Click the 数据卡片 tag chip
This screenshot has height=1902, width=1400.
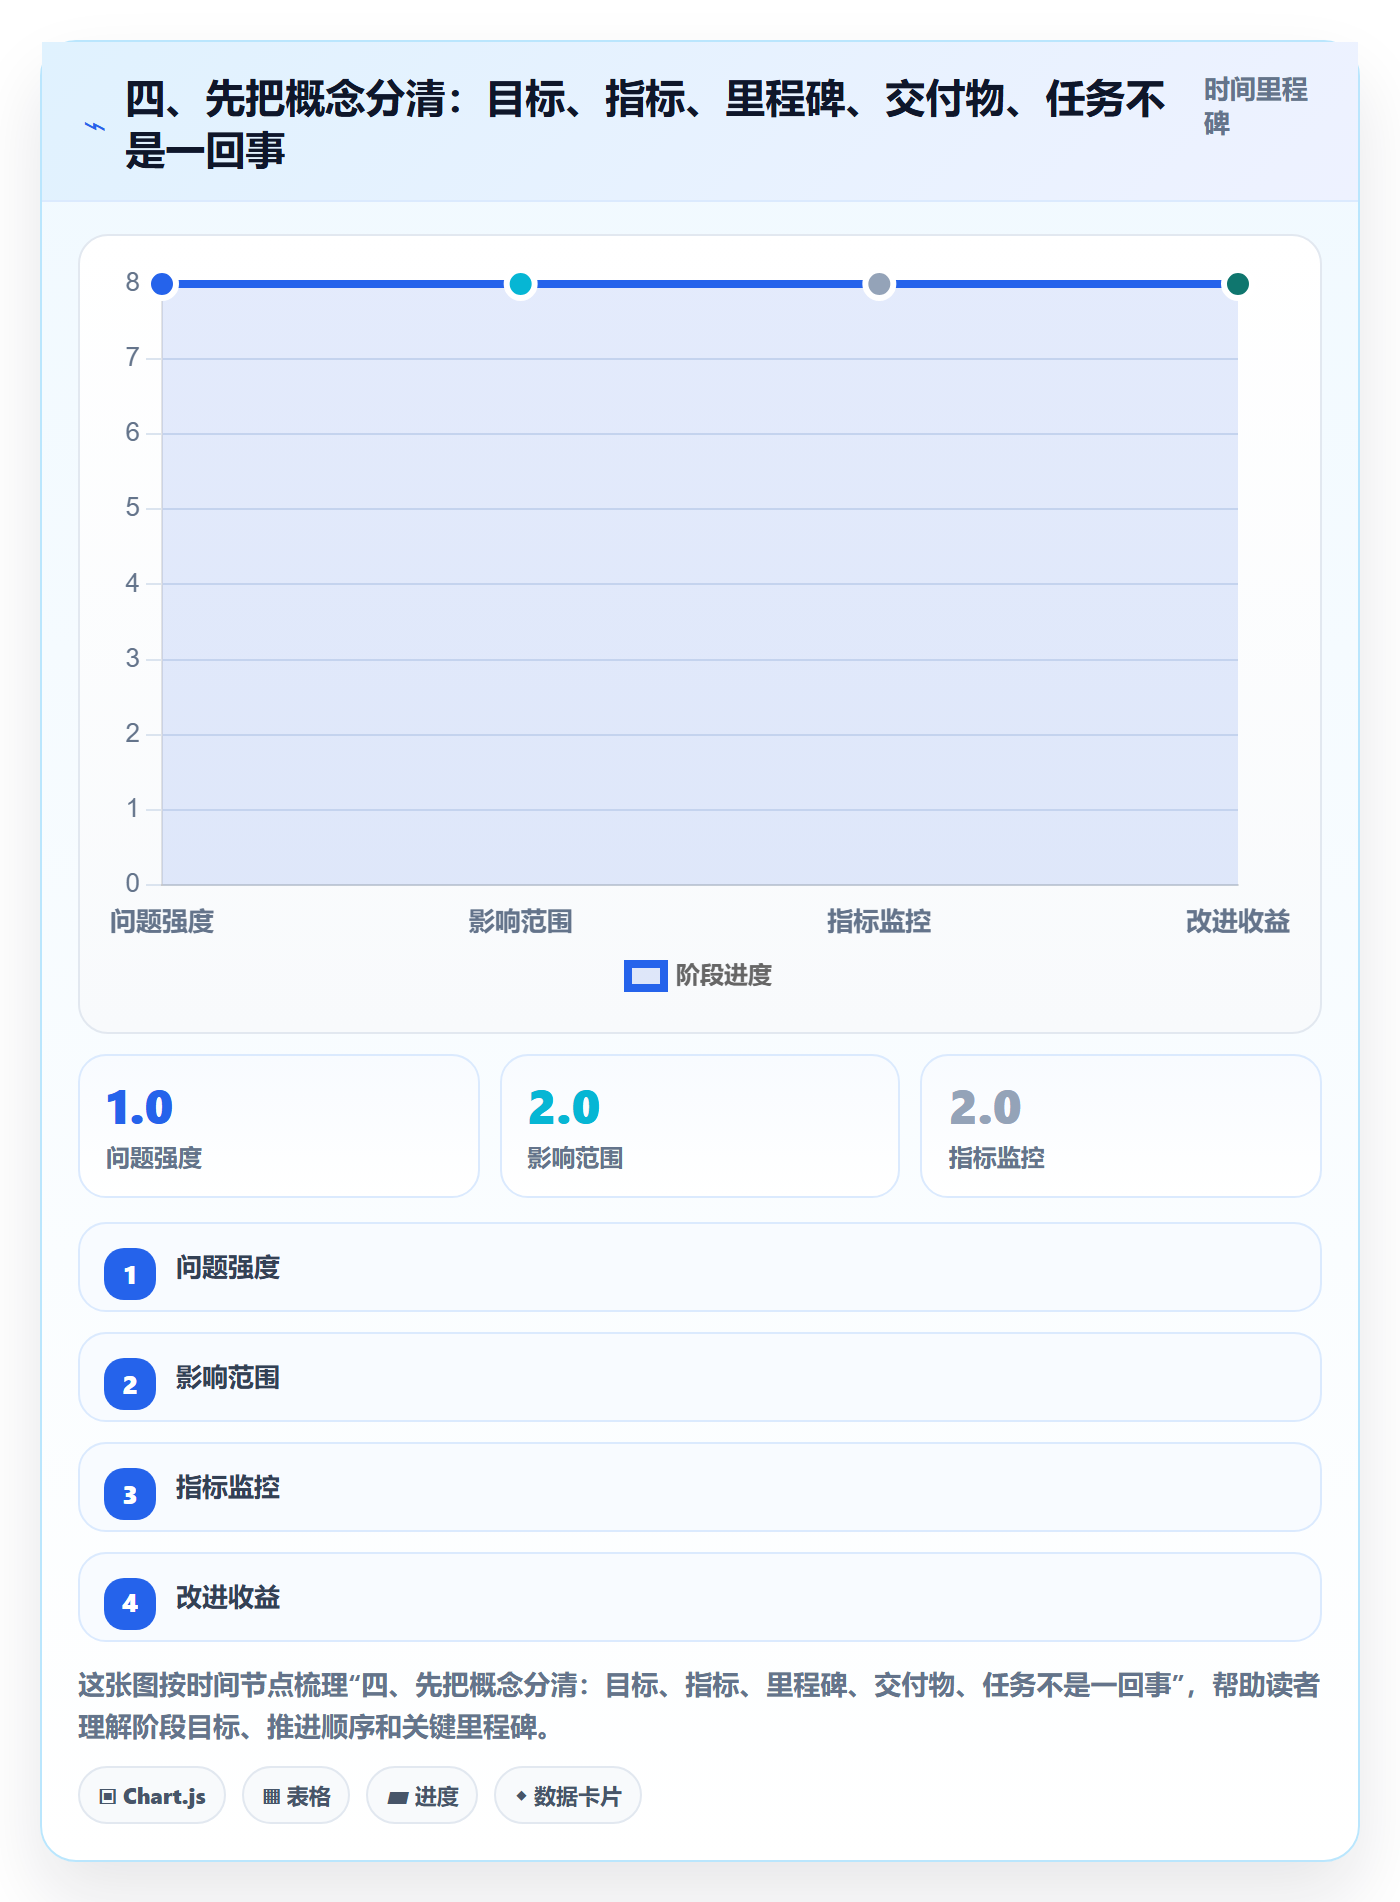(568, 1796)
